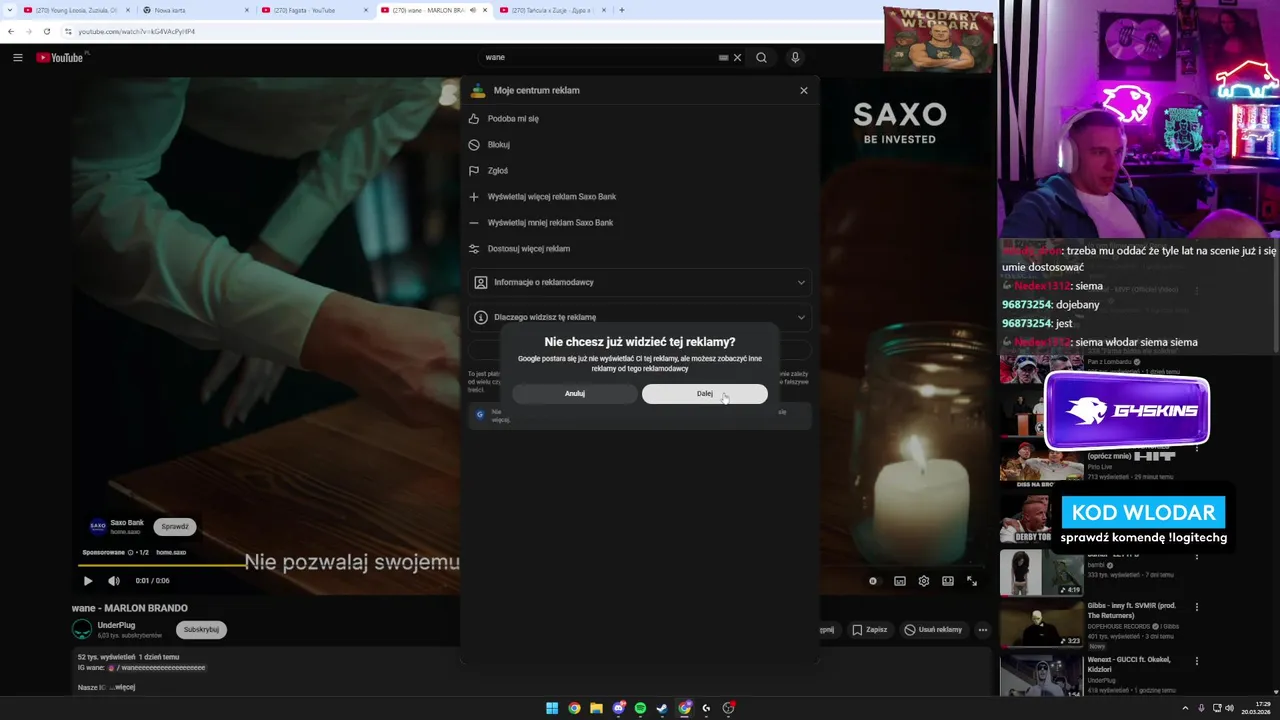Open options for the Wenext GUCCI video
Screen dimensions: 1280x720
tap(1196, 661)
